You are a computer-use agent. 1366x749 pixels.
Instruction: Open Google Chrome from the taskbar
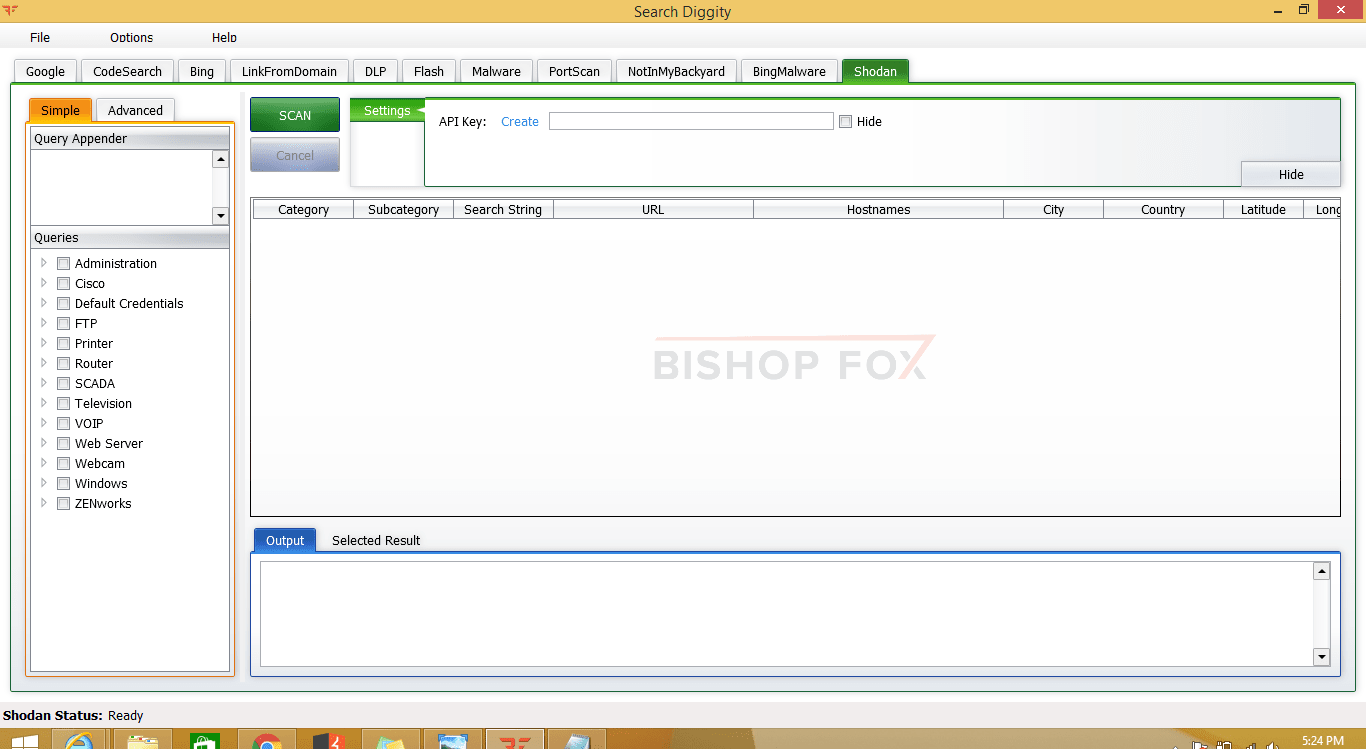(x=266, y=741)
